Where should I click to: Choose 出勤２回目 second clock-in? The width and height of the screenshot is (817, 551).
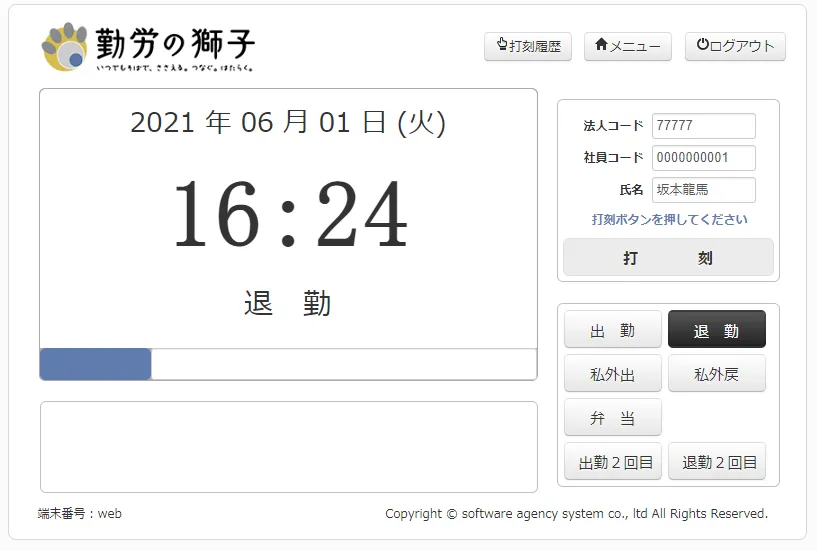click(x=612, y=462)
